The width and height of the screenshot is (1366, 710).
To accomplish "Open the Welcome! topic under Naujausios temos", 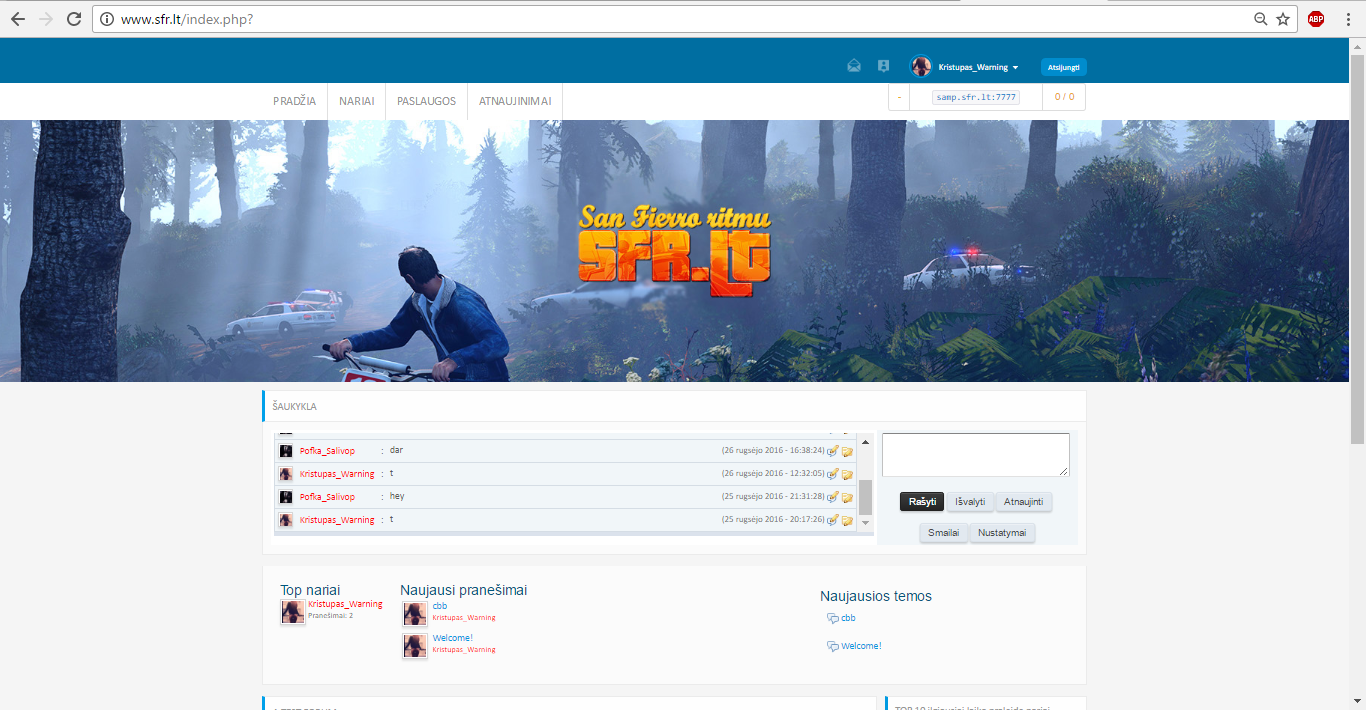I will (861, 646).
